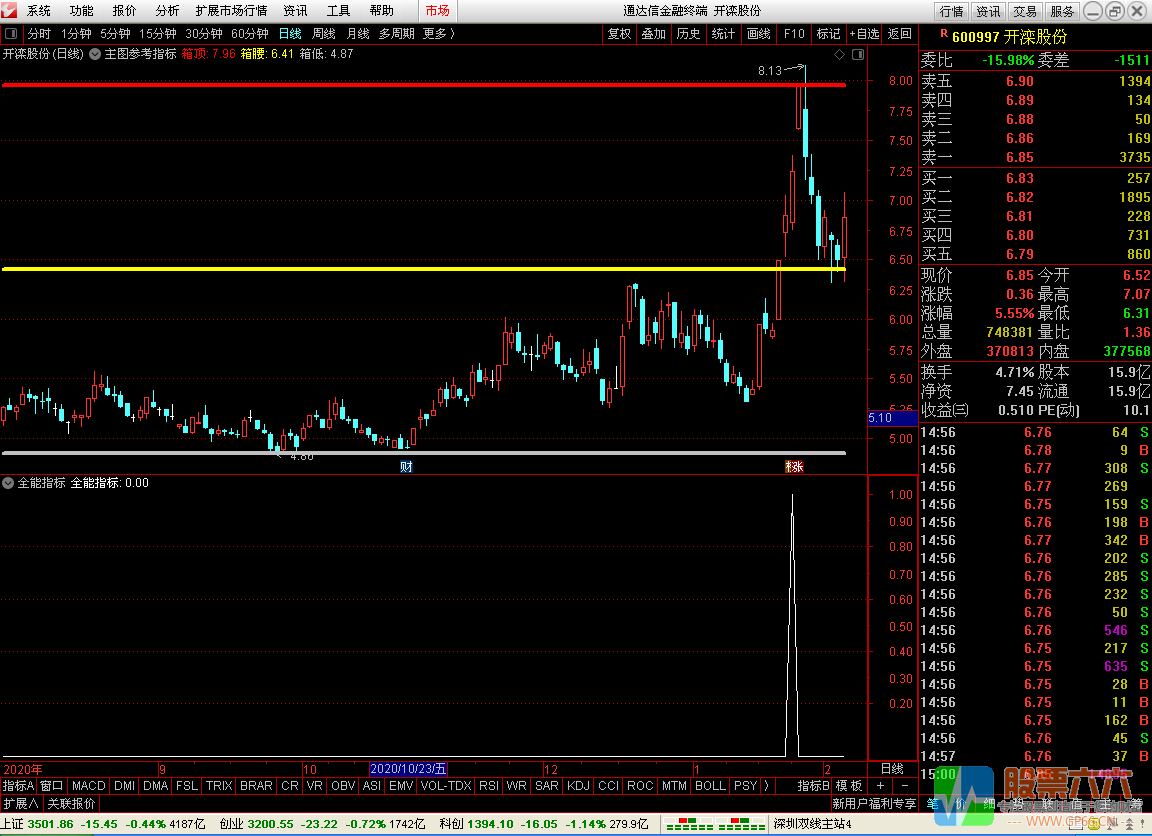Select the RSI indicator tab
The height and width of the screenshot is (836, 1152).
(x=489, y=785)
